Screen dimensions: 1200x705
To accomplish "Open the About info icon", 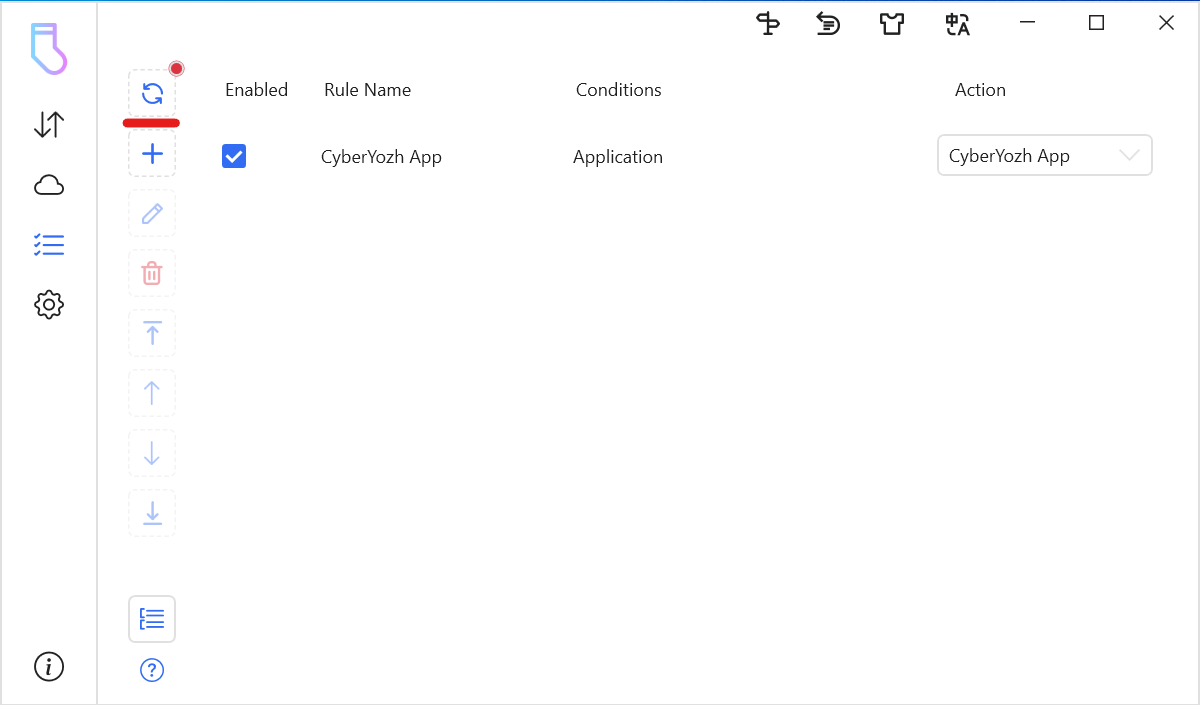I will (x=49, y=666).
